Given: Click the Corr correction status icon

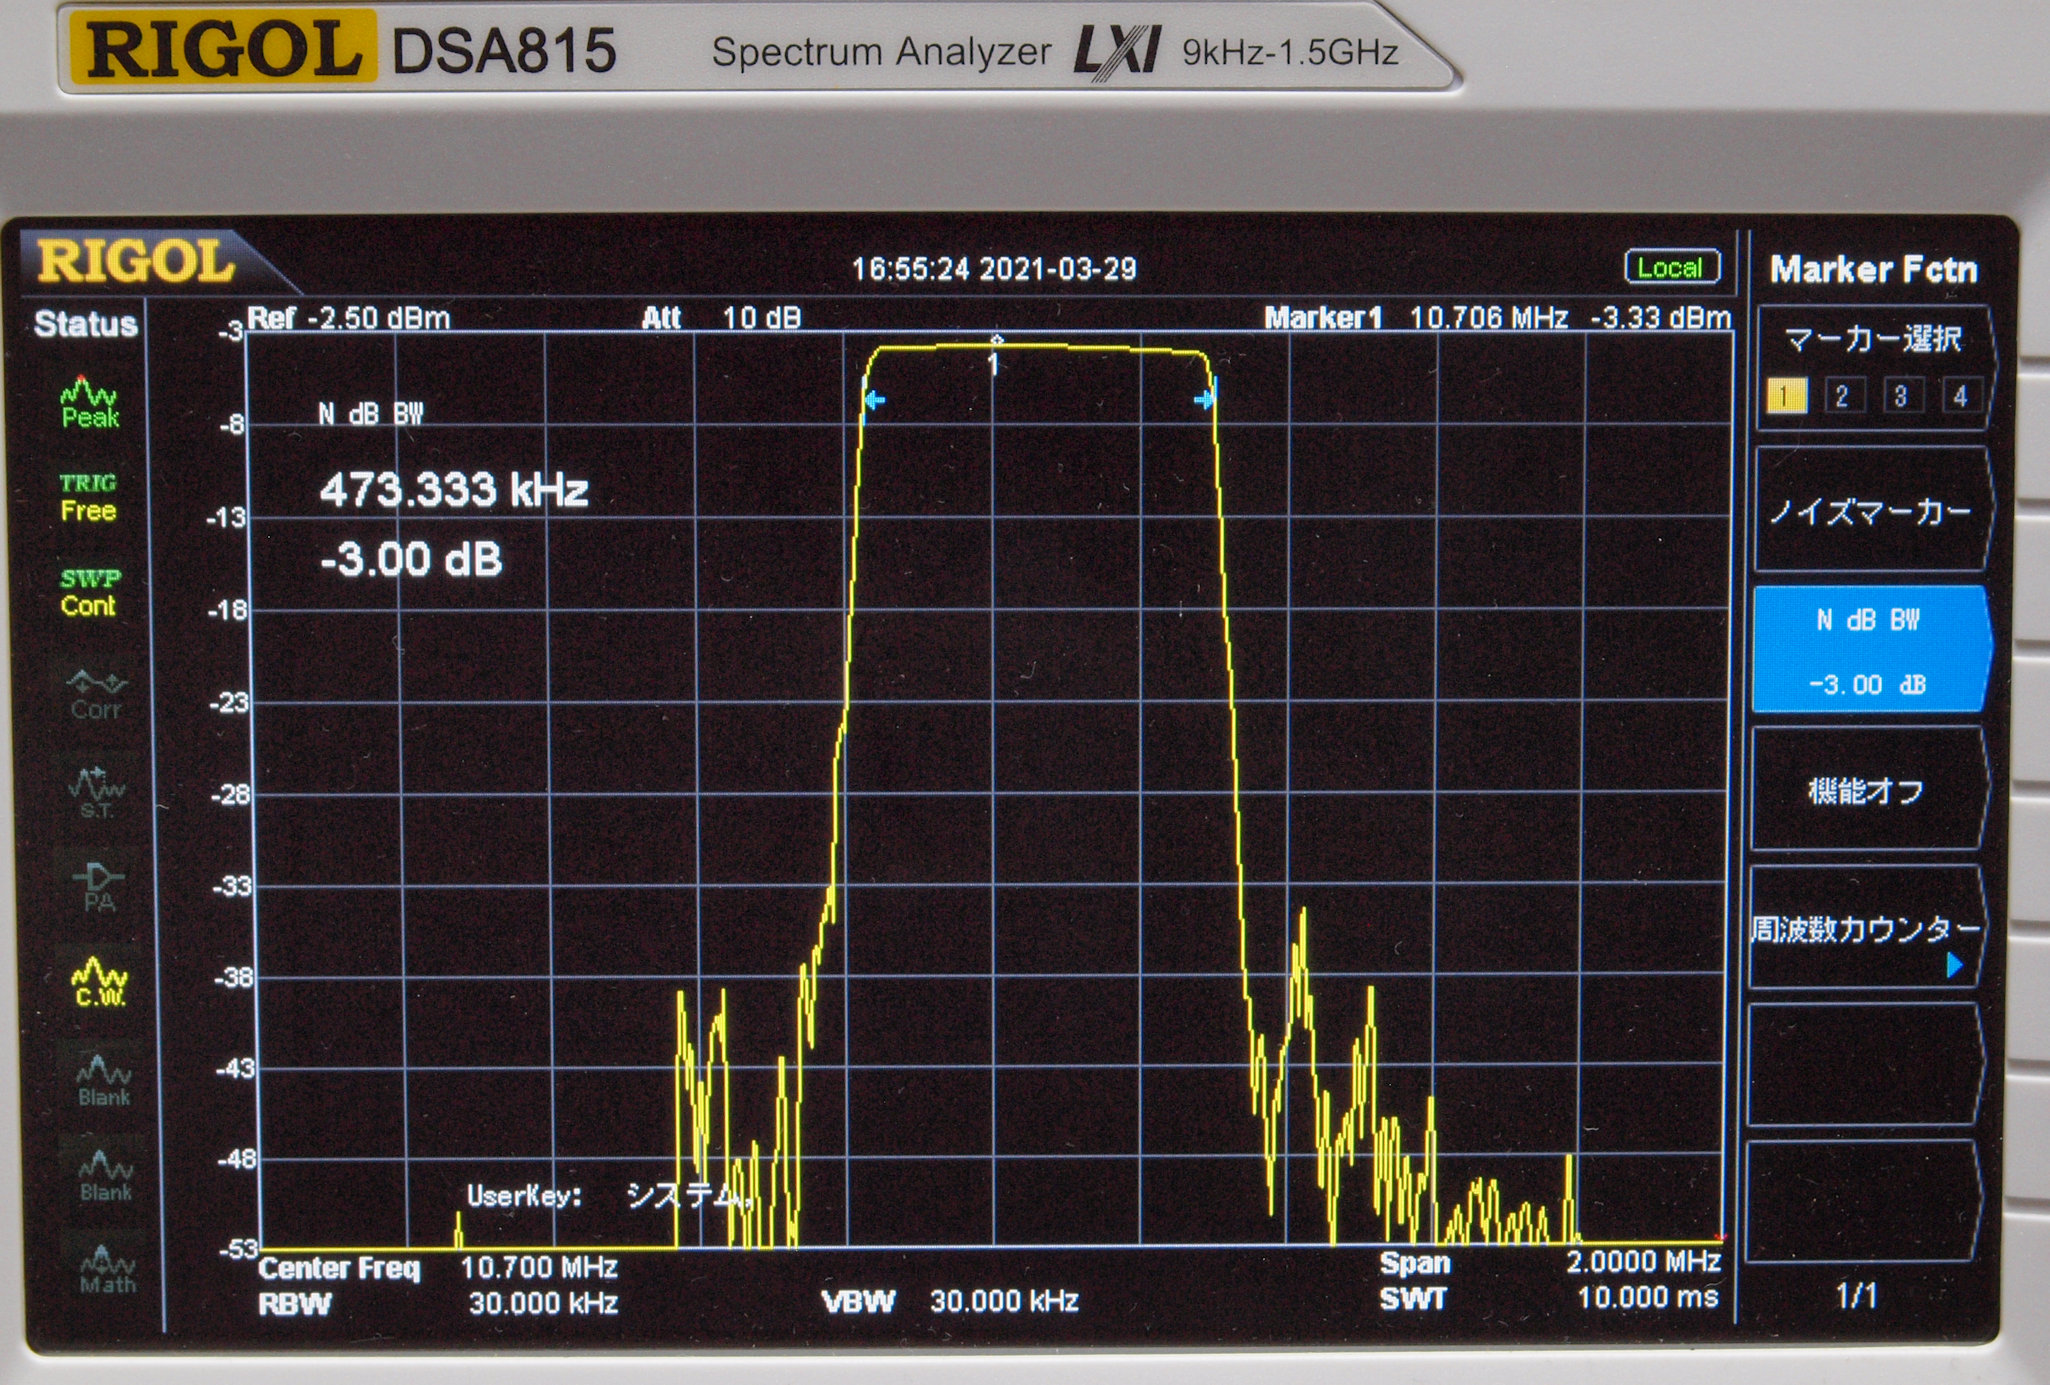Looking at the screenshot, I should point(95,695).
